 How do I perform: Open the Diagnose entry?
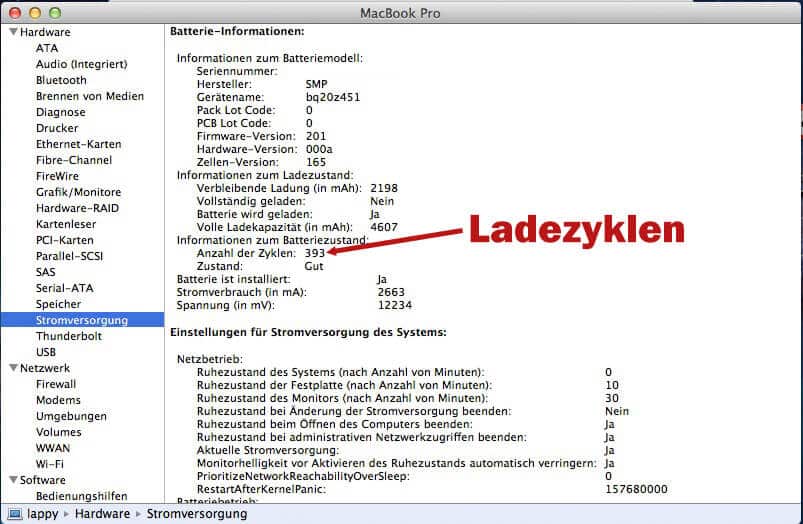click(60, 112)
